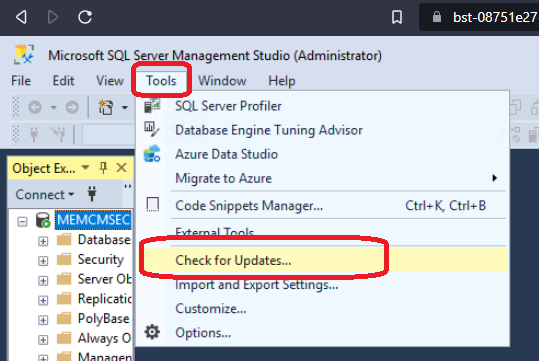Open Import and Export Settings
Screen dimensions: 539x361
tap(323, 285)
